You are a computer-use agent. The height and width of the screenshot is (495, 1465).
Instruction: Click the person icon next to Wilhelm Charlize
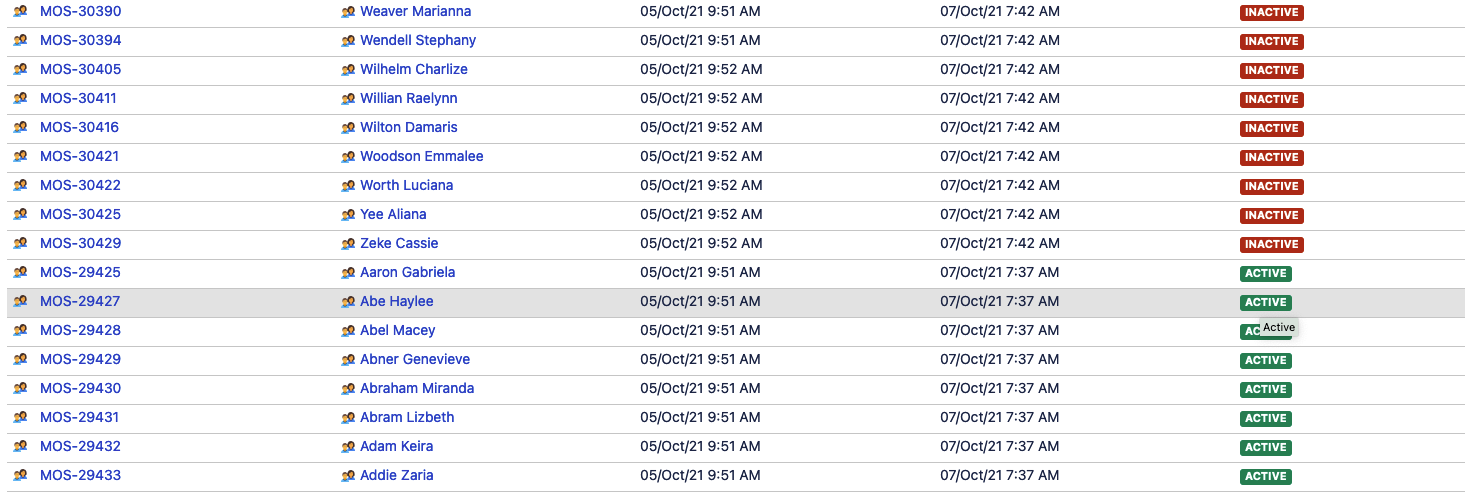coord(348,70)
